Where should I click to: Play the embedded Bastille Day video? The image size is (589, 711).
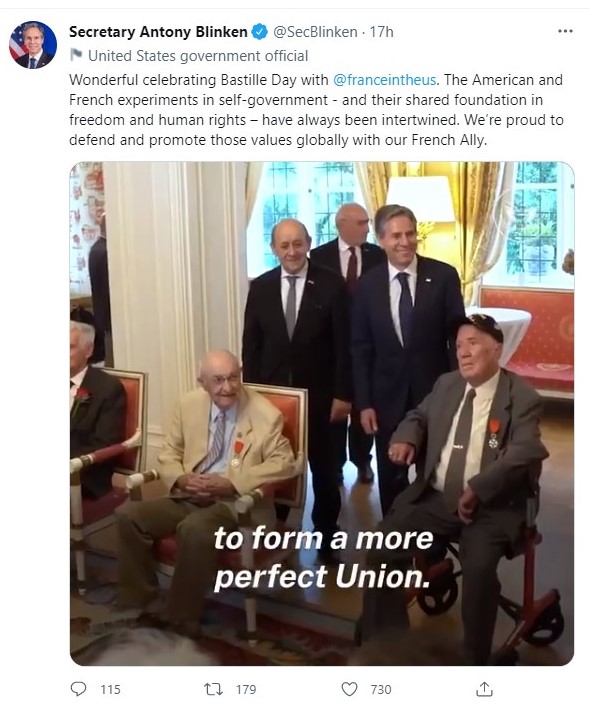322,414
